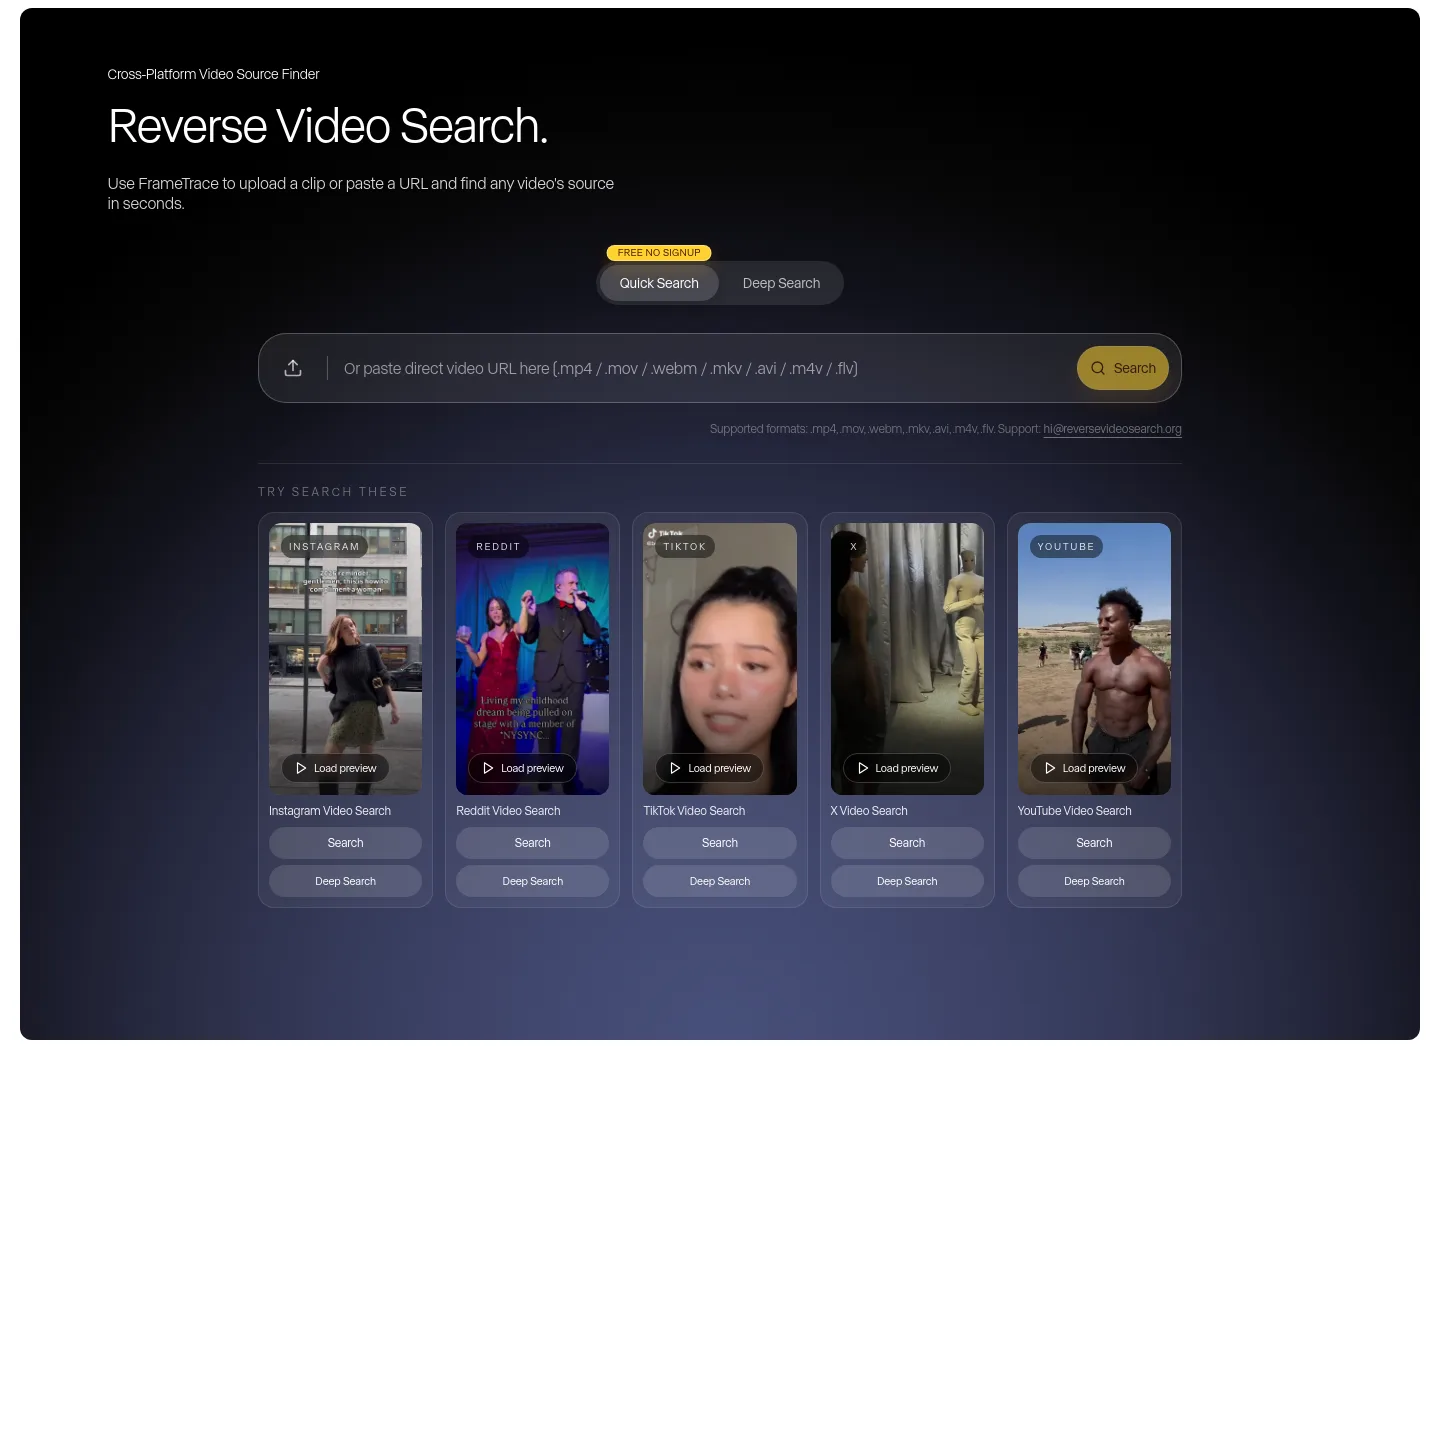1440x1450 pixels.
Task: Click Deep Search under YouTube Video Search
Action: tap(1094, 881)
